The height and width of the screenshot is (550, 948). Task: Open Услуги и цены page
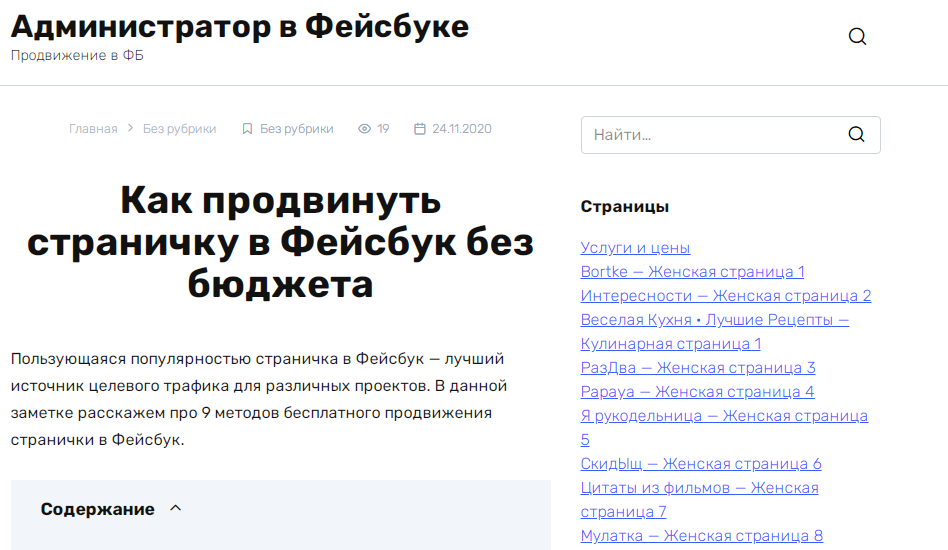635,248
